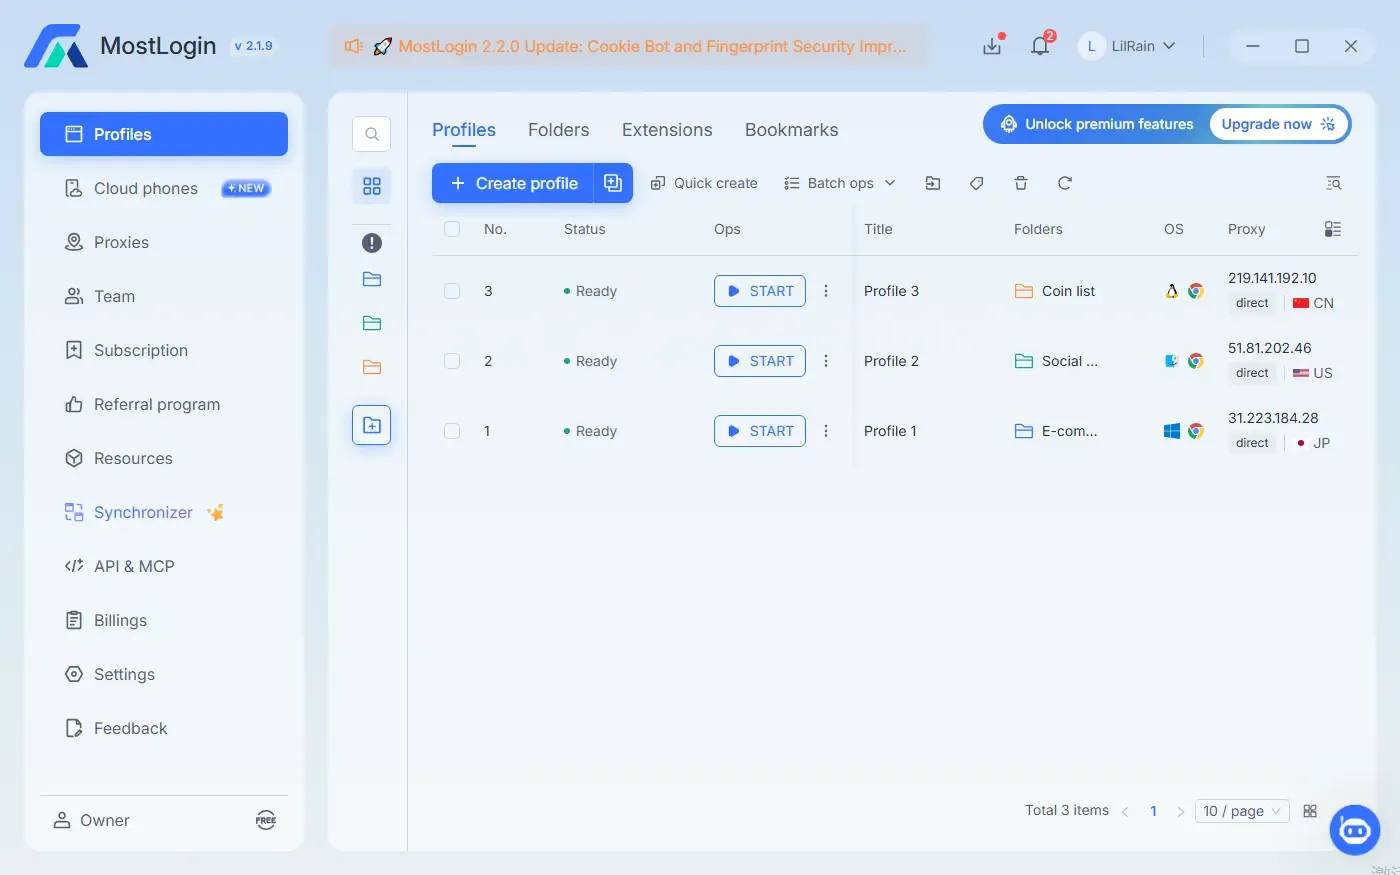Viewport: 1400px width, 875px height.
Task: Open the LilRain account dropdown
Action: [x=1127, y=46]
